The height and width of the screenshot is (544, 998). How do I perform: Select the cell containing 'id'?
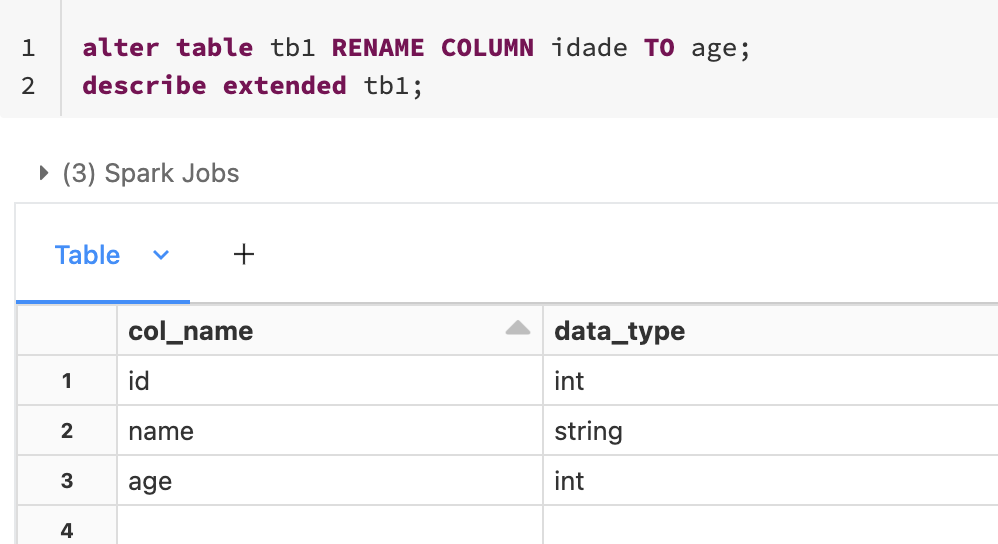(330, 380)
